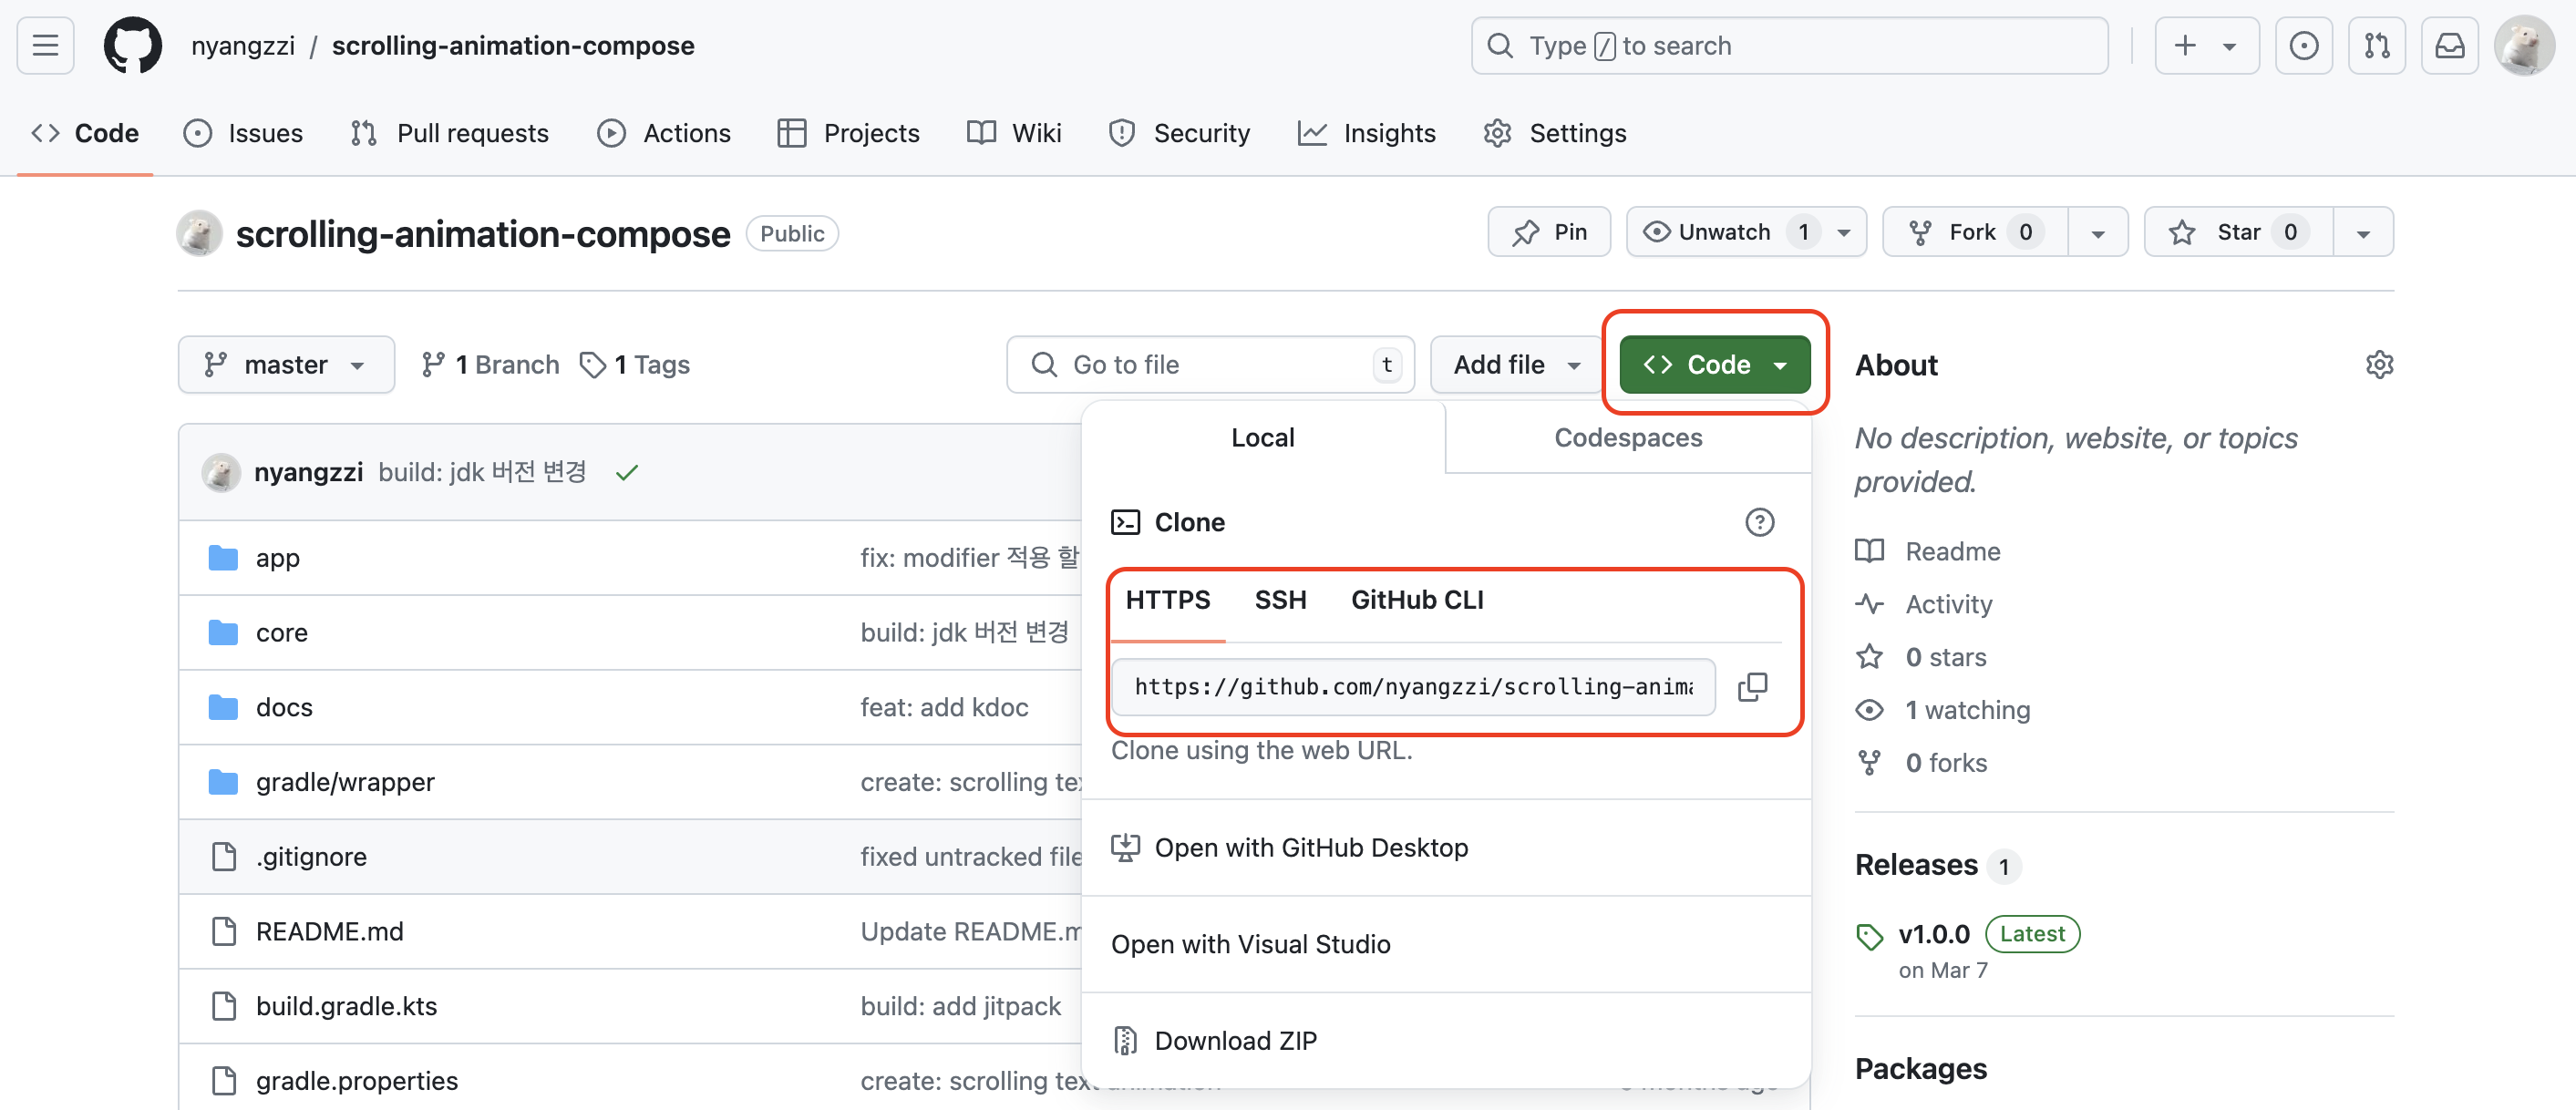Click Download ZIP

tap(1235, 1040)
